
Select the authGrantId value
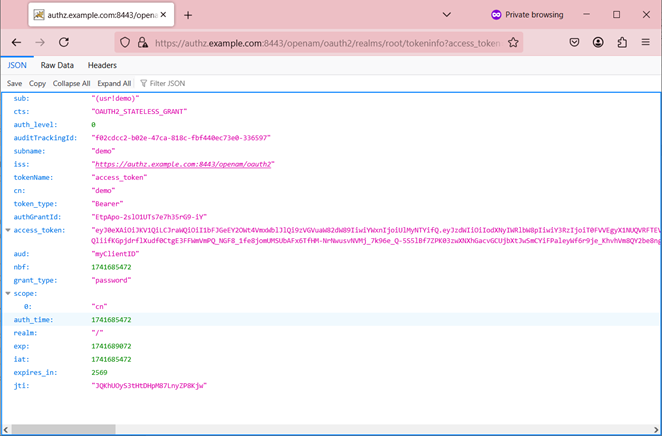[149, 217]
